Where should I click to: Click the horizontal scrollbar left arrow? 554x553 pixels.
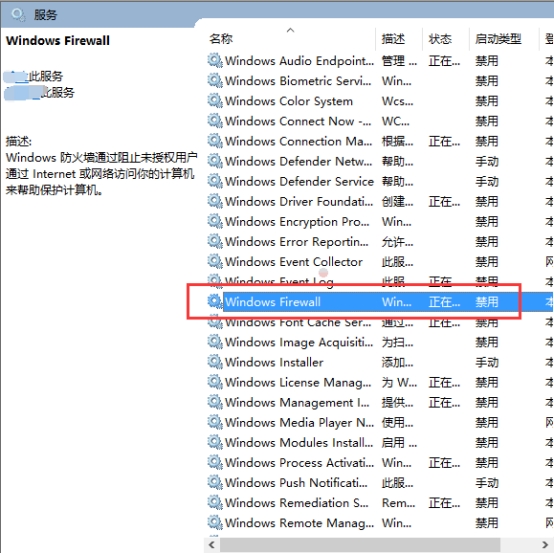coord(212,545)
